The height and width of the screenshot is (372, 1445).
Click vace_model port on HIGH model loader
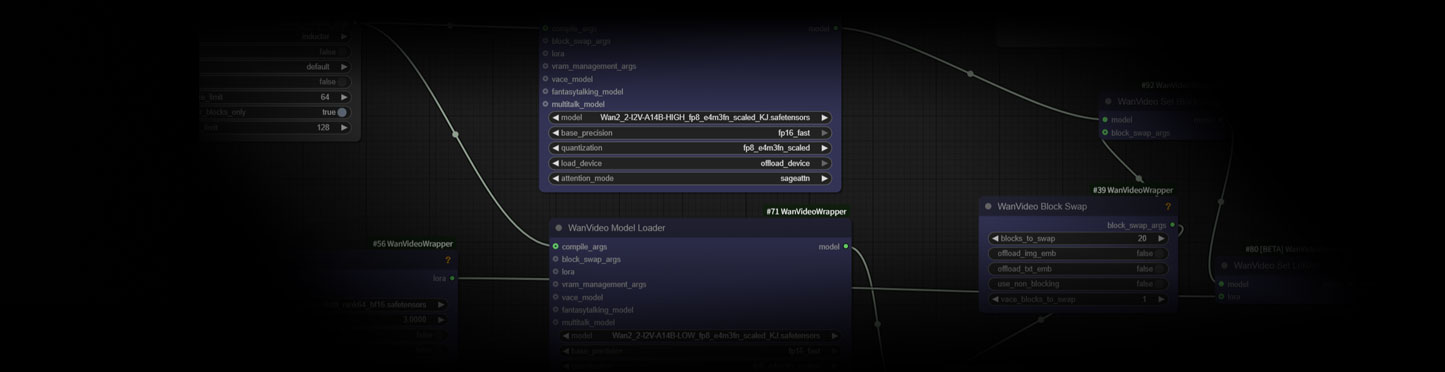[546, 79]
